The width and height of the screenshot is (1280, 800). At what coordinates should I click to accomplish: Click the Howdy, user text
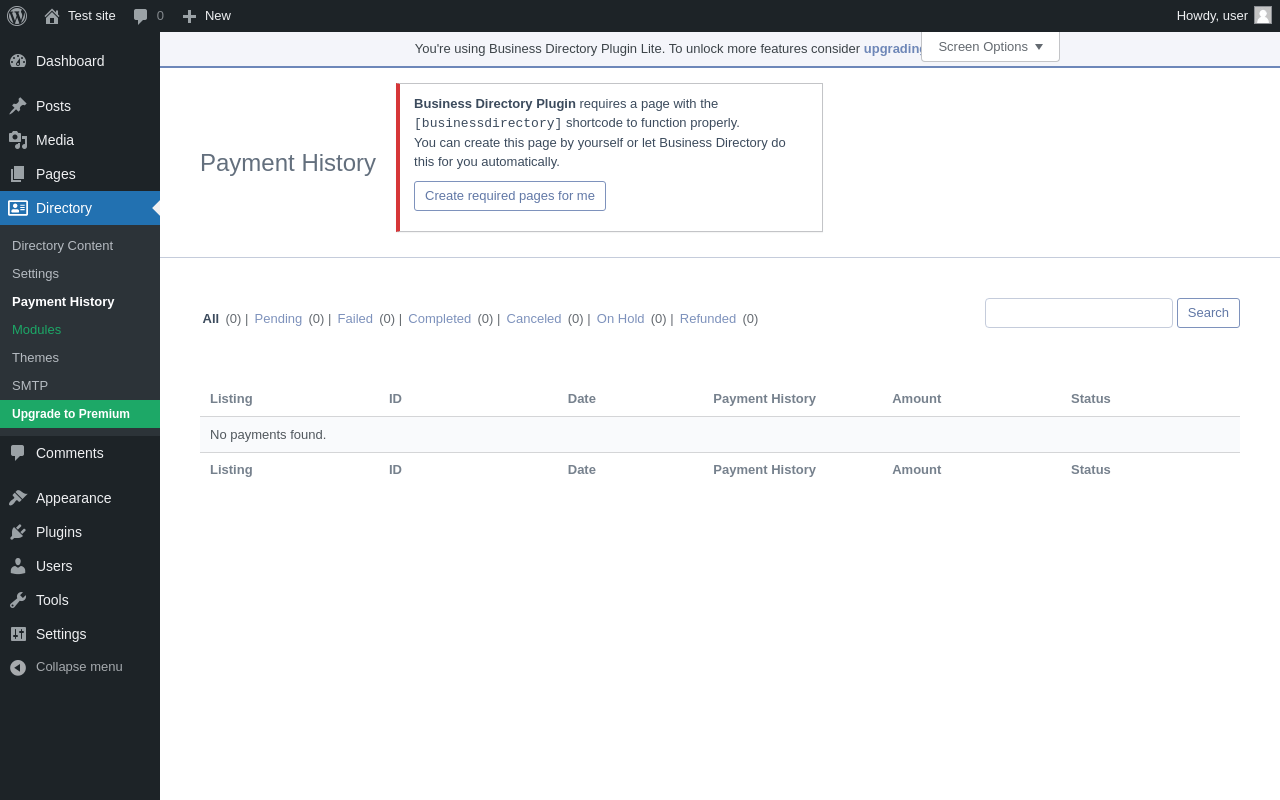[1212, 15]
